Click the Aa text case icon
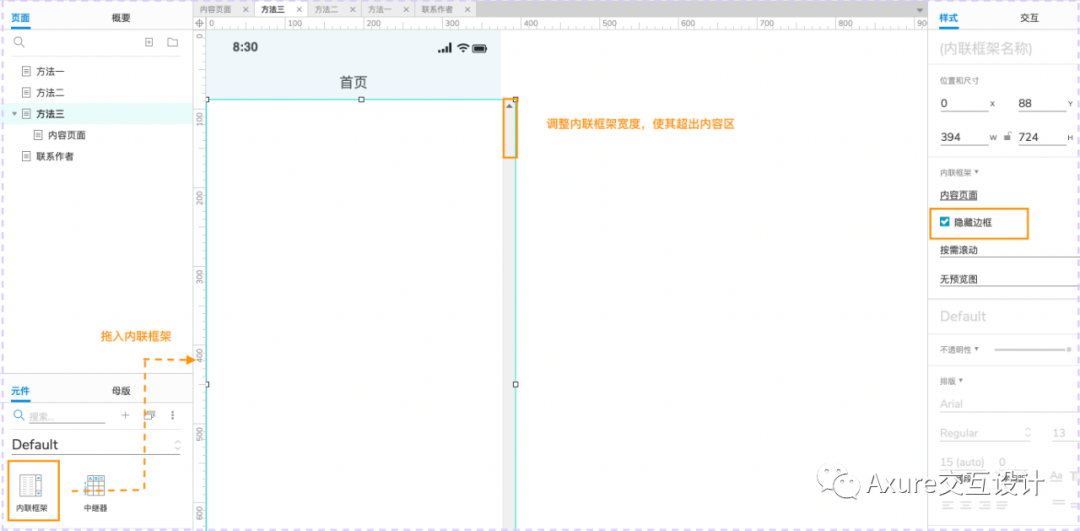 pos(1056,476)
